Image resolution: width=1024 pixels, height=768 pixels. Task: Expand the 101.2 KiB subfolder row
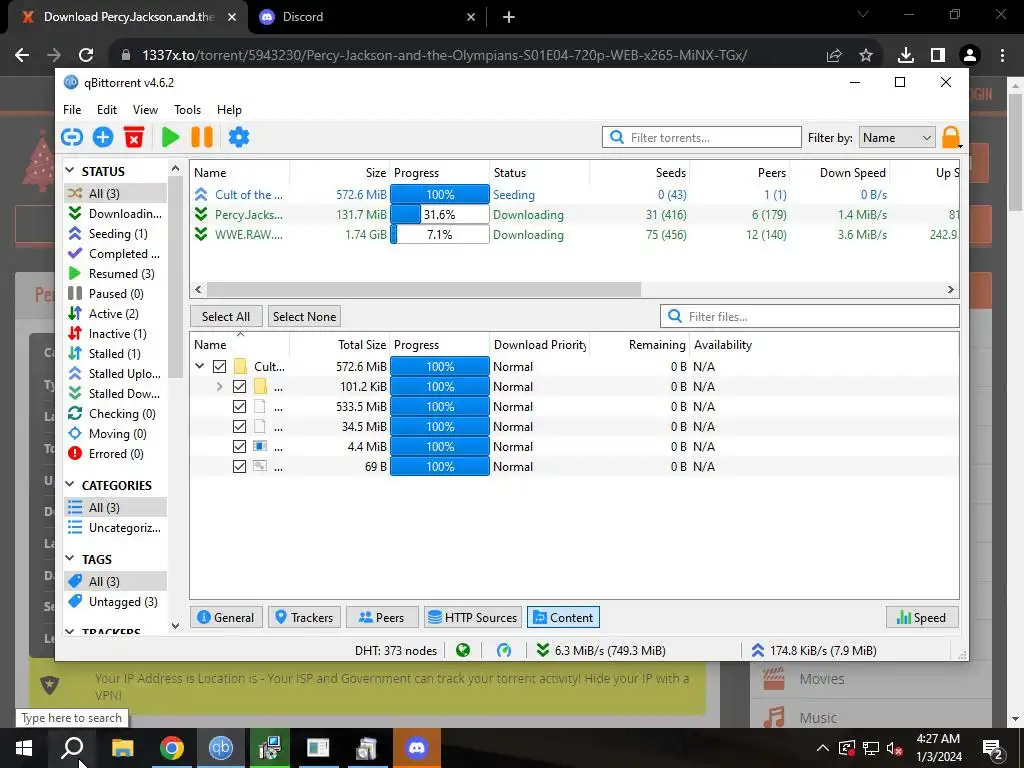[x=219, y=387]
